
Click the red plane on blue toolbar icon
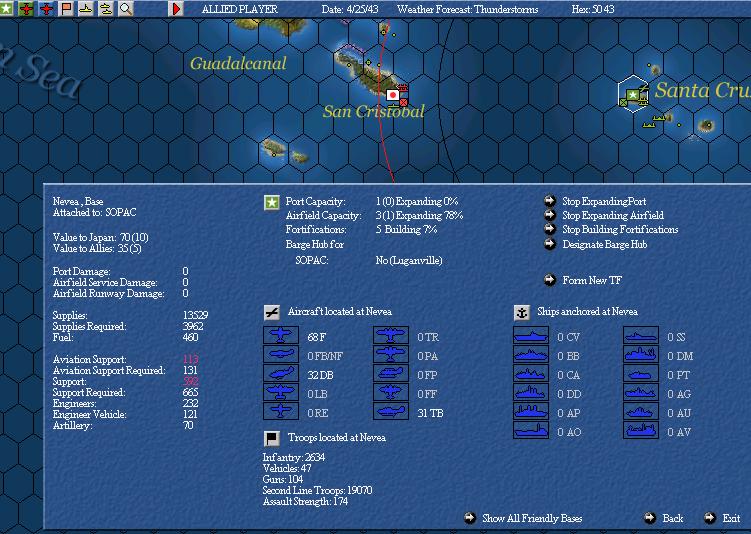[46, 8]
